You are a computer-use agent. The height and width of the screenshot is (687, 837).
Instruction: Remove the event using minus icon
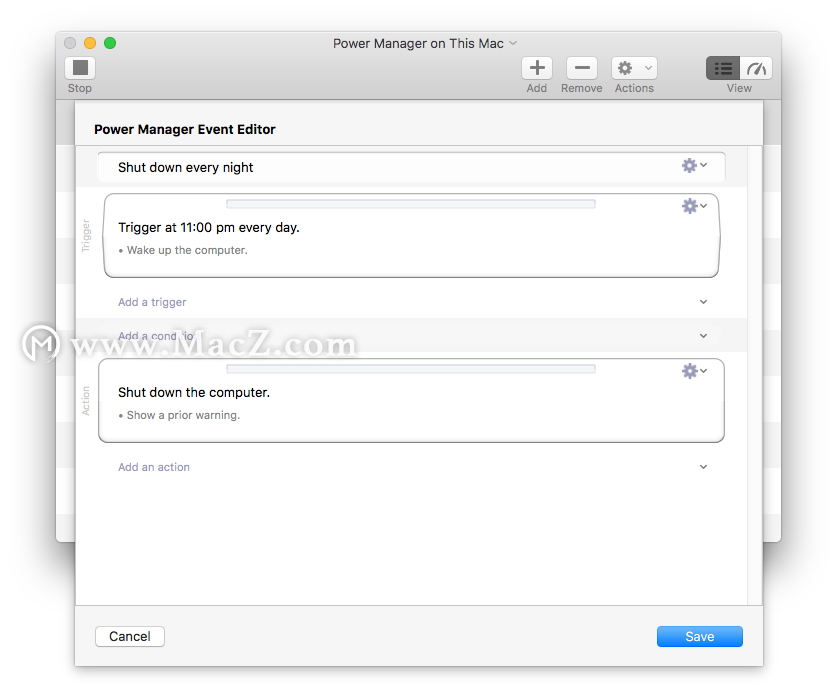(x=582, y=68)
